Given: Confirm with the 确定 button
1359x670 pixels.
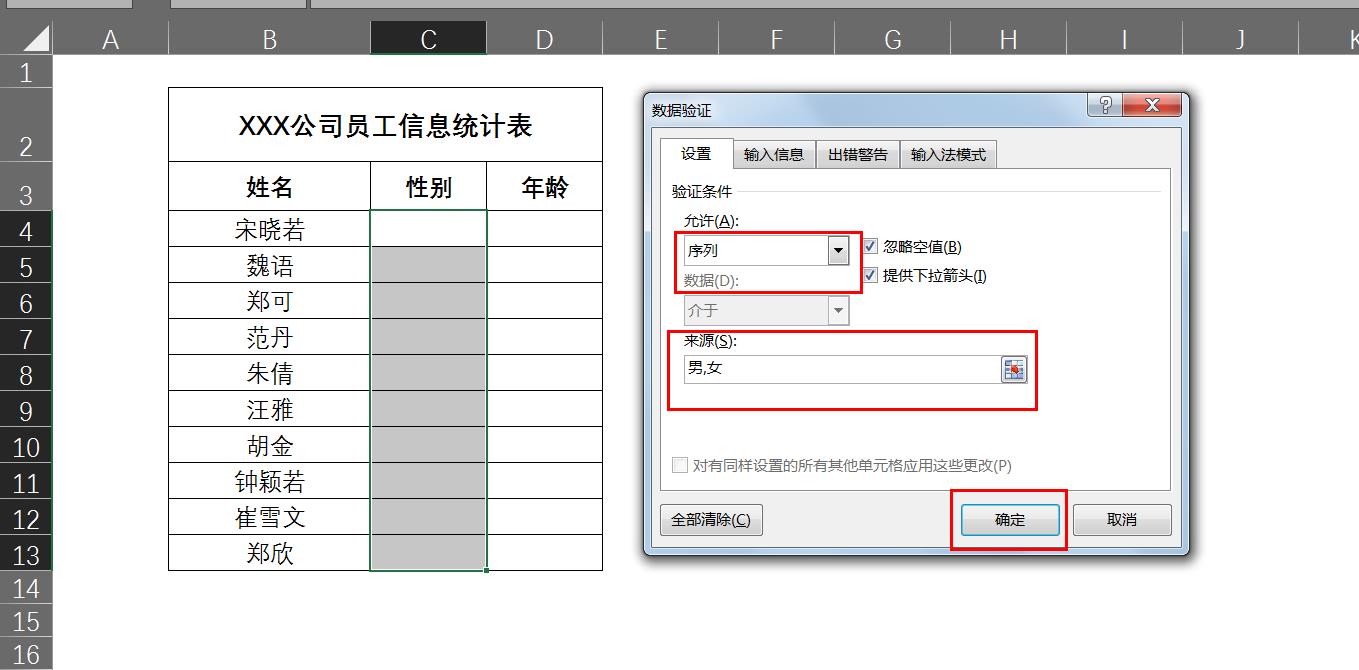Looking at the screenshot, I should (x=1010, y=520).
